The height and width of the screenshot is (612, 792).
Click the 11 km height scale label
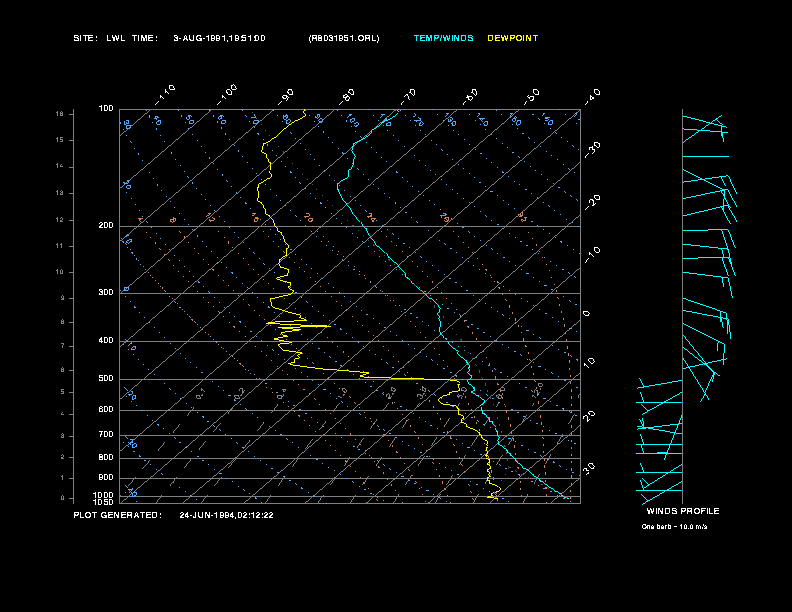(60, 246)
